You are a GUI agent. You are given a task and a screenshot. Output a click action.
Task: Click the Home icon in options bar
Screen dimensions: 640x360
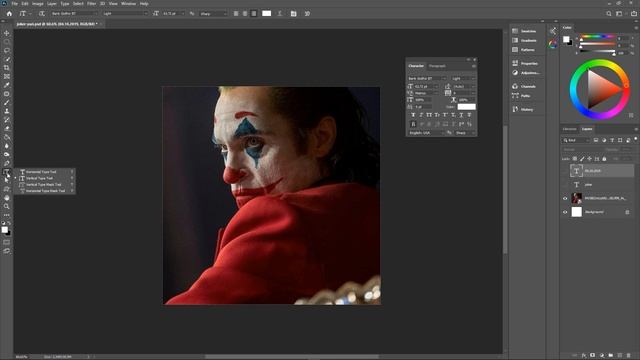(x=9, y=13)
